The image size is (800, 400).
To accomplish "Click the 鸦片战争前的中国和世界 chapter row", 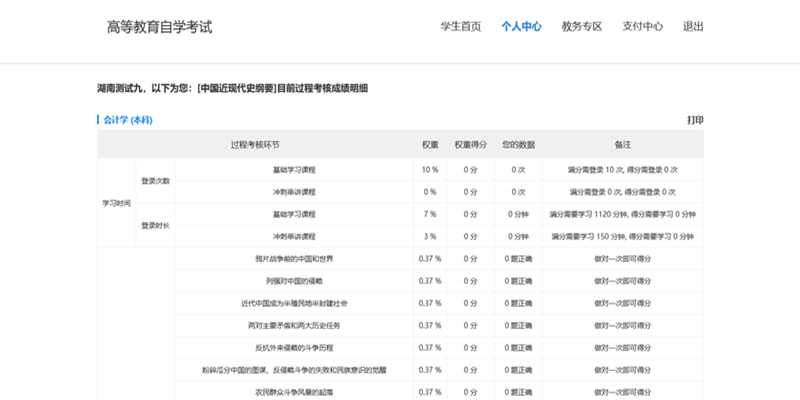I will pyautogui.click(x=294, y=259).
